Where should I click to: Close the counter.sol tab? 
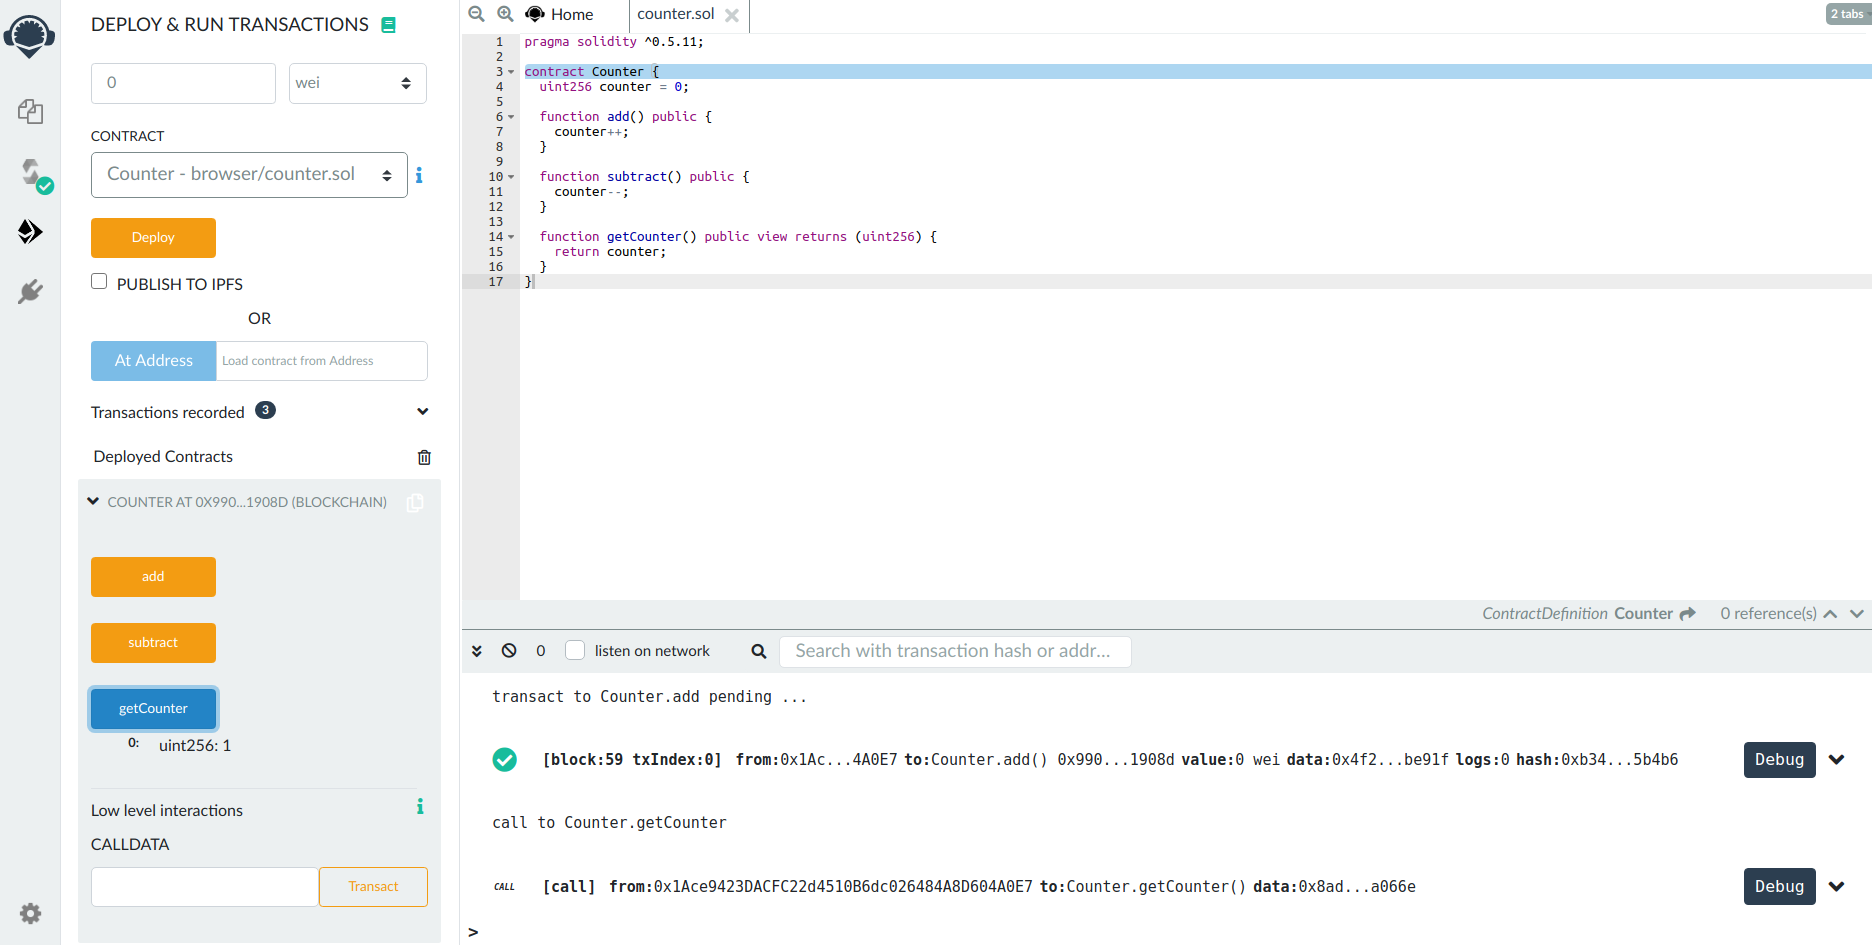tap(732, 15)
